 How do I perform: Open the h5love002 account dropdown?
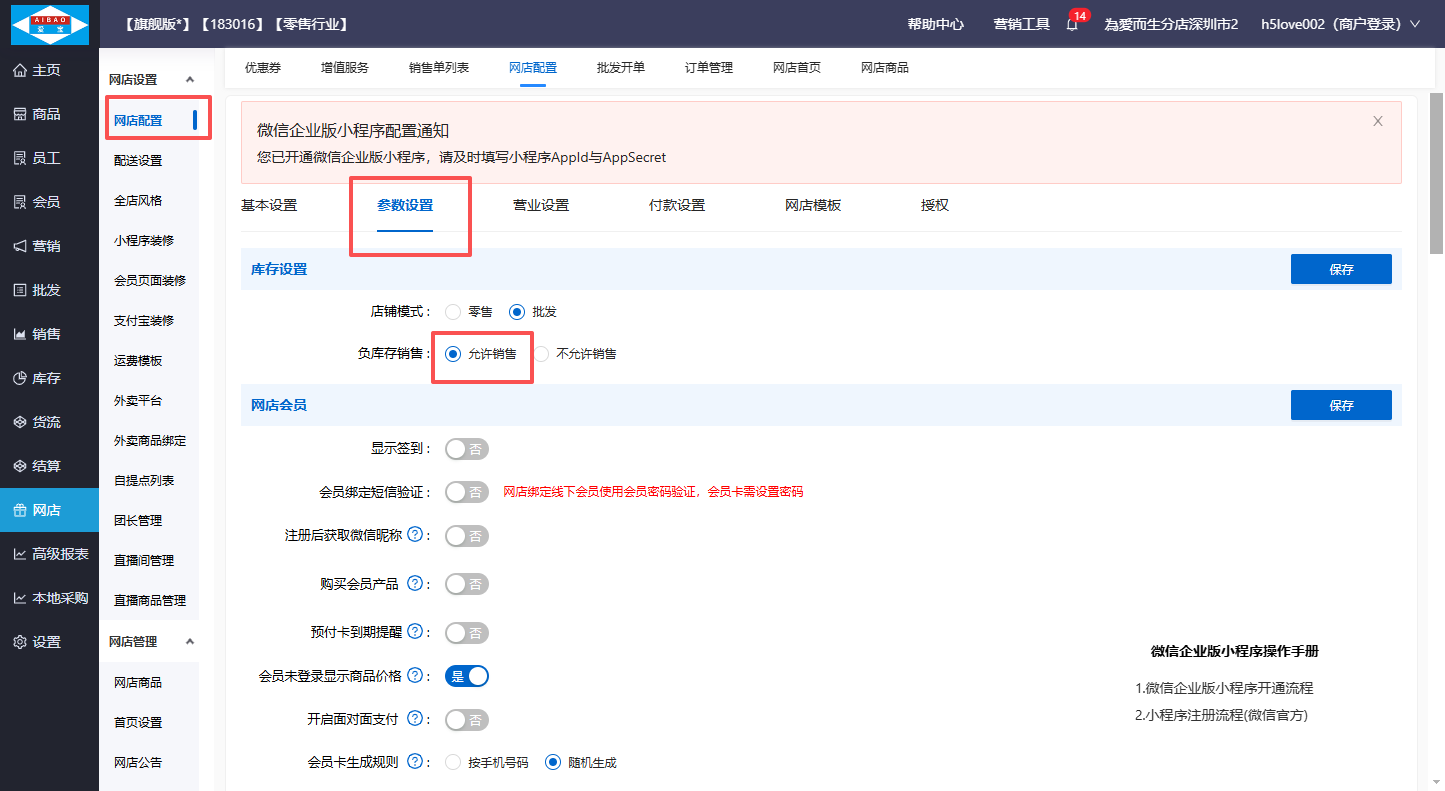pos(1340,24)
